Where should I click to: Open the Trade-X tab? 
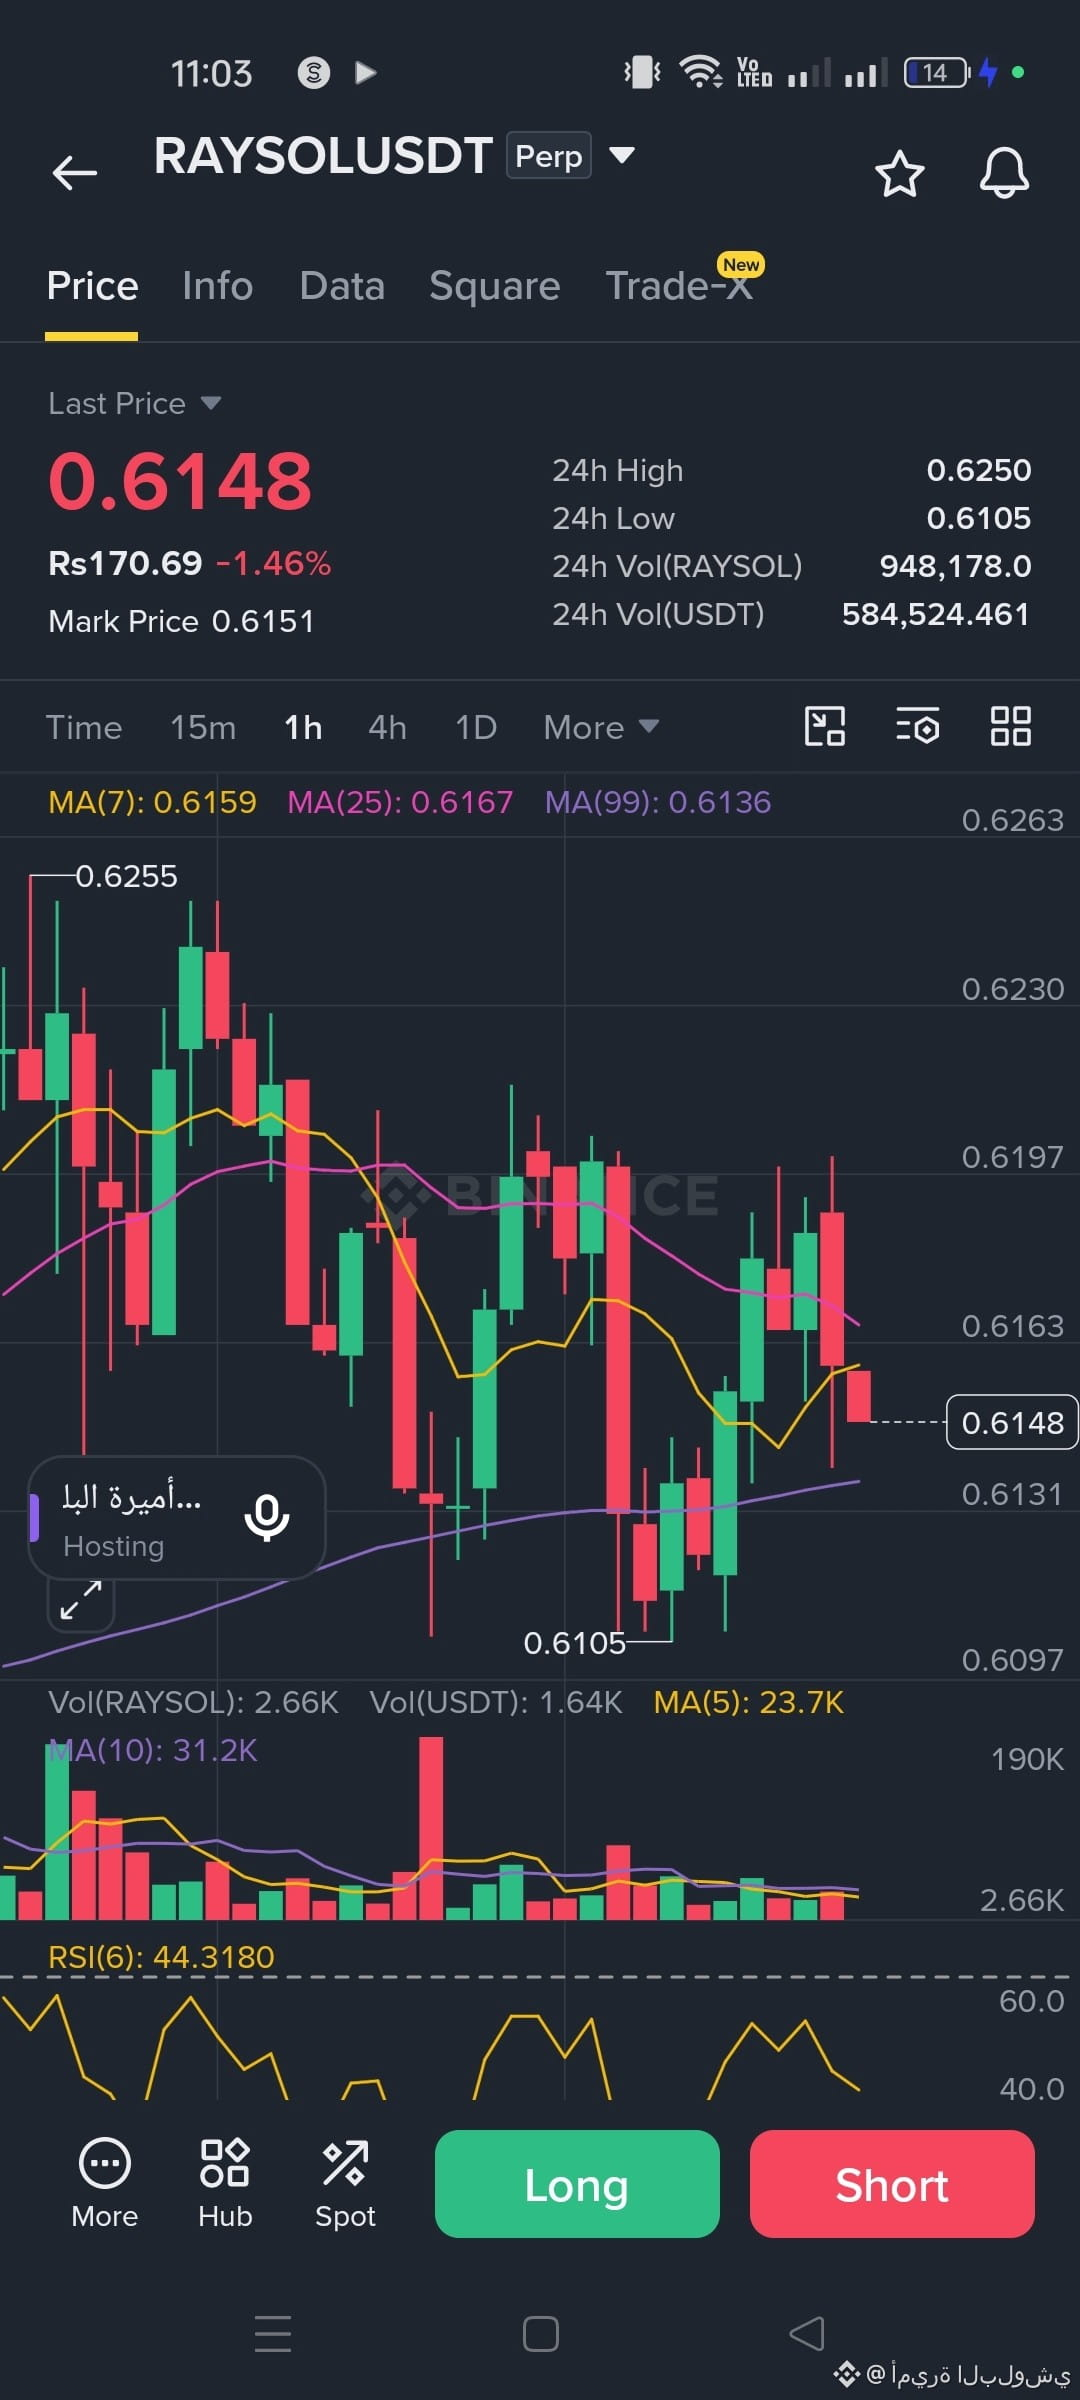click(x=679, y=286)
